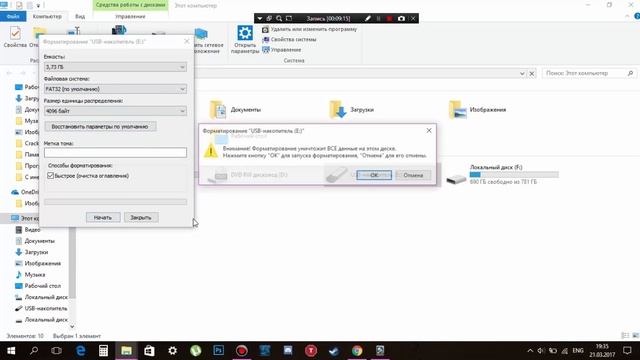The height and width of the screenshot is (360, 640).
Task: Select USB-накопитель in navigation pane
Action: tap(41, 309)
